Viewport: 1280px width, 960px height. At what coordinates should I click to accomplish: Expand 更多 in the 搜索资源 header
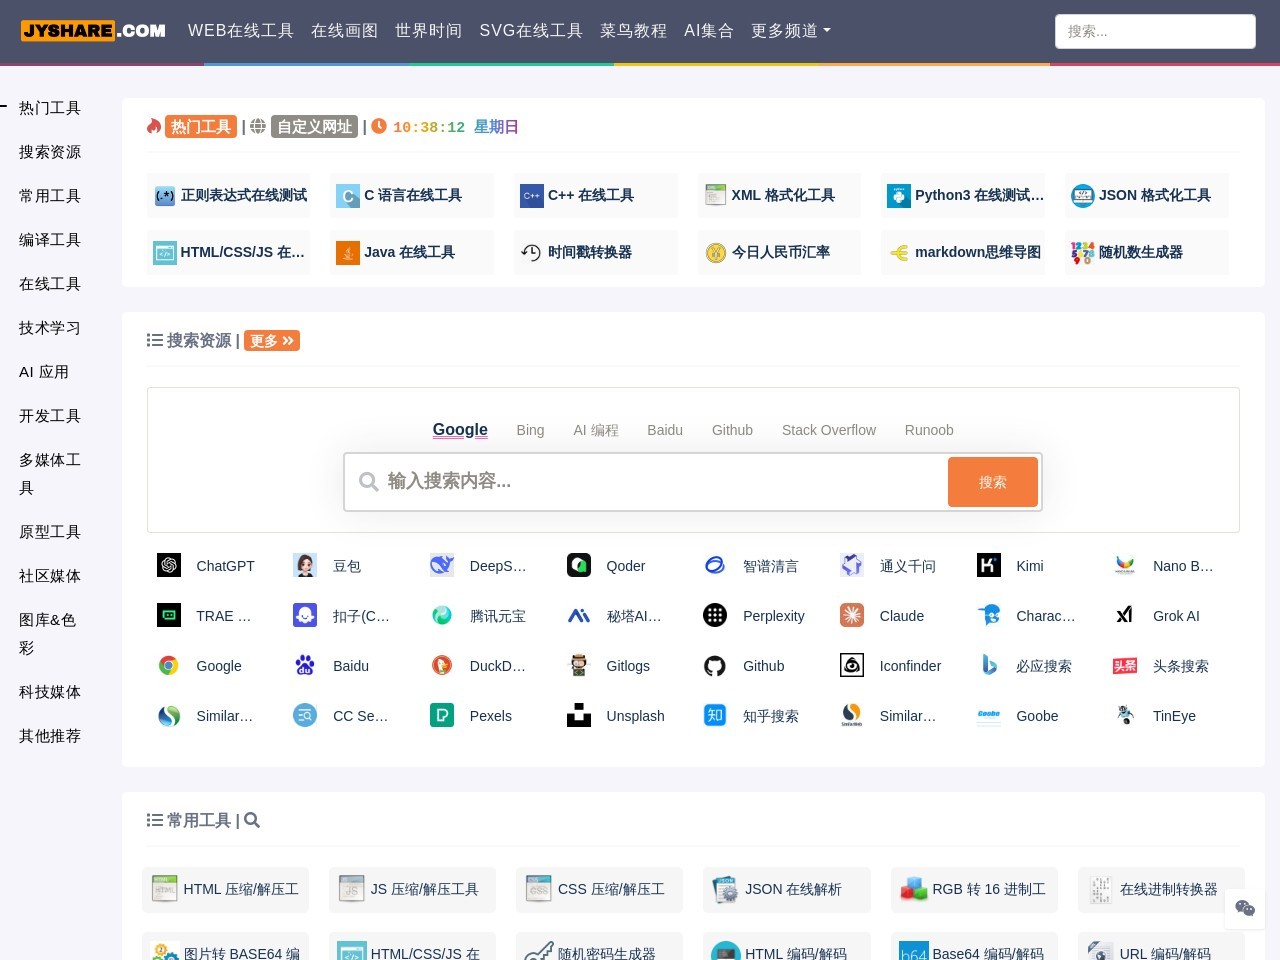click(x=272, y=341)
